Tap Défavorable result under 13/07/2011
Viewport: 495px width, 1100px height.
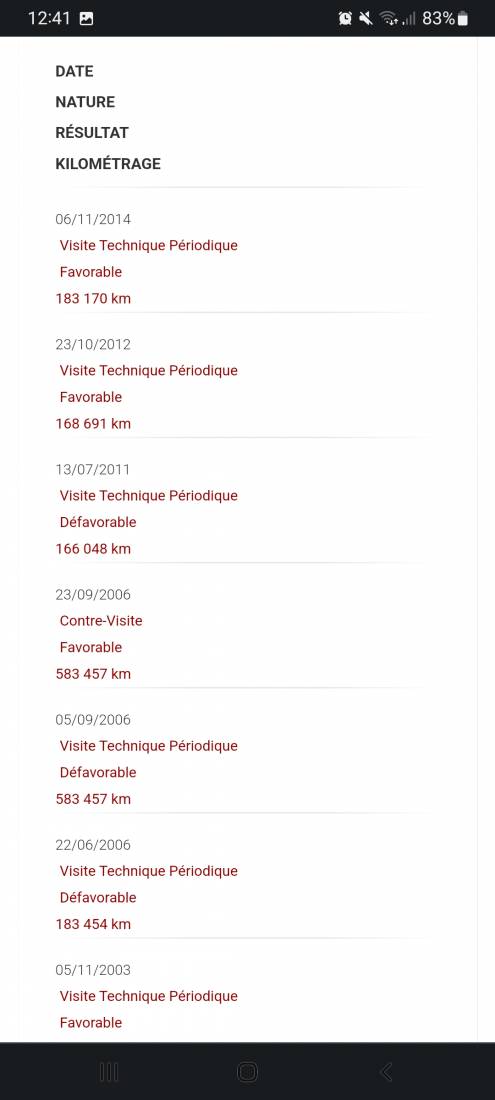(98, 522)
